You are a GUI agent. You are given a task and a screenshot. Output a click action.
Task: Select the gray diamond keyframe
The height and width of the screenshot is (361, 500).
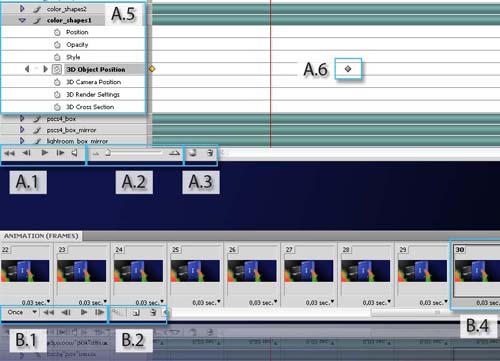tap(348, 69)
